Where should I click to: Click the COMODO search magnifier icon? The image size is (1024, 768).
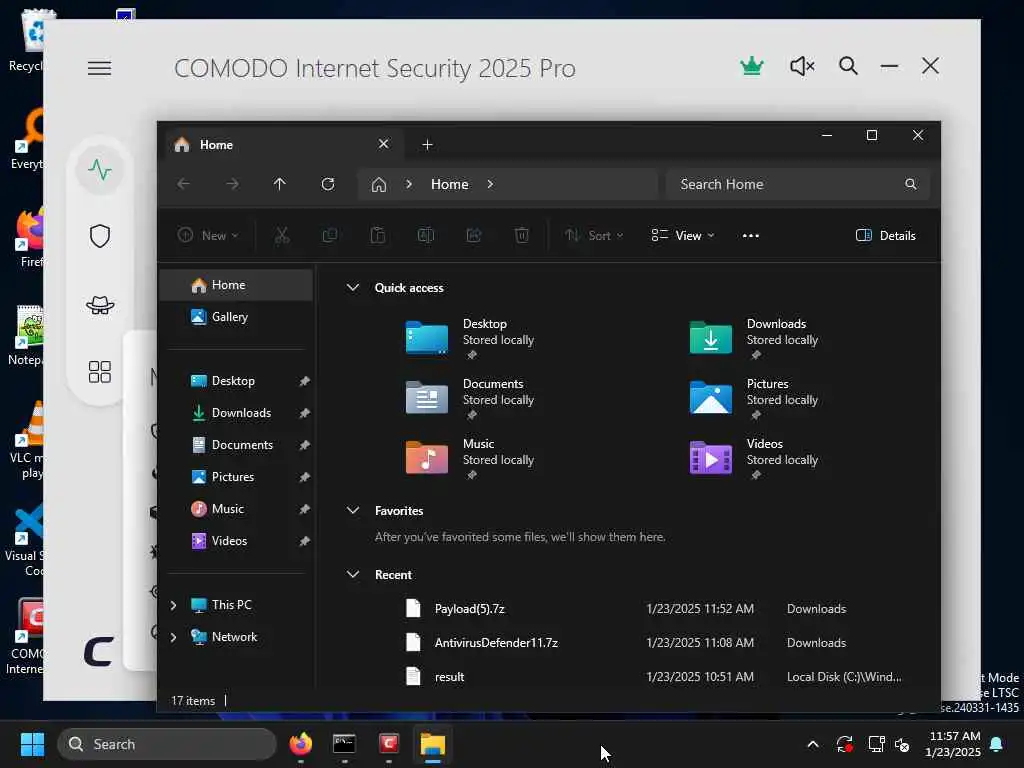[848, 66]
